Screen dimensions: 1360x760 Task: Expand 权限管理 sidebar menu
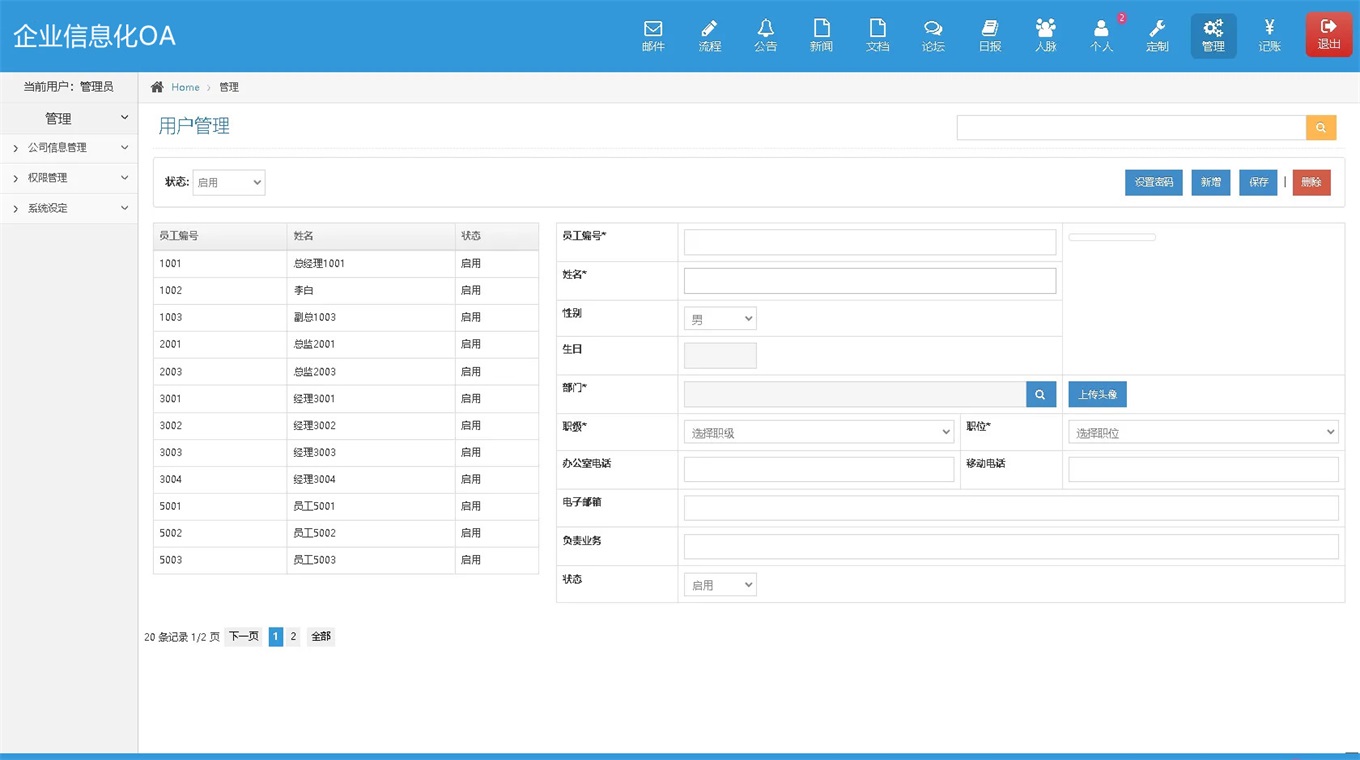[69, 178]
